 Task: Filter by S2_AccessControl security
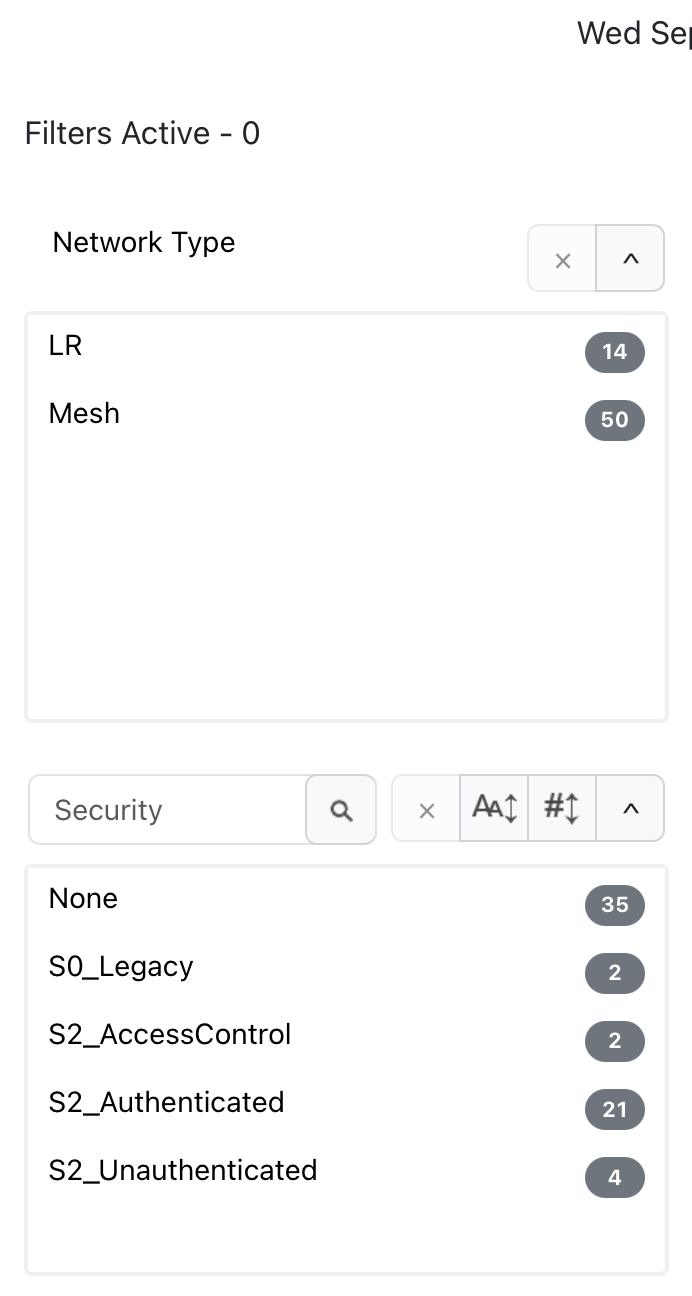click(x=346, y=1036)
